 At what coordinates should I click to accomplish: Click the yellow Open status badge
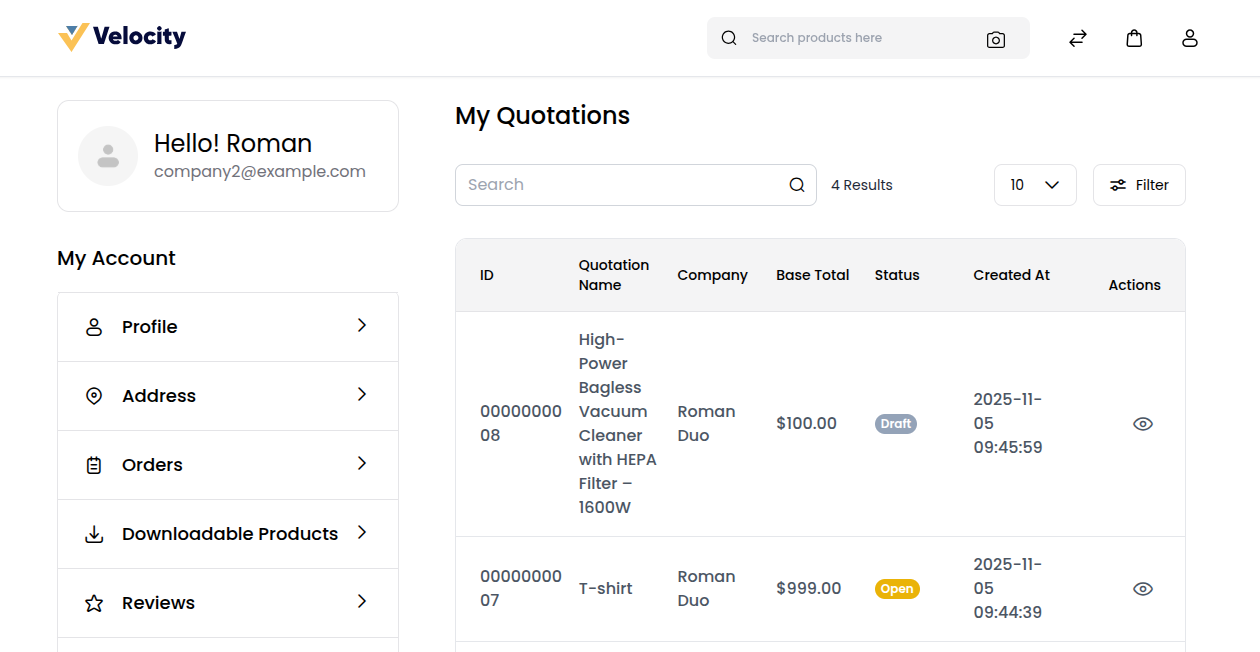[x=896, y=589]
